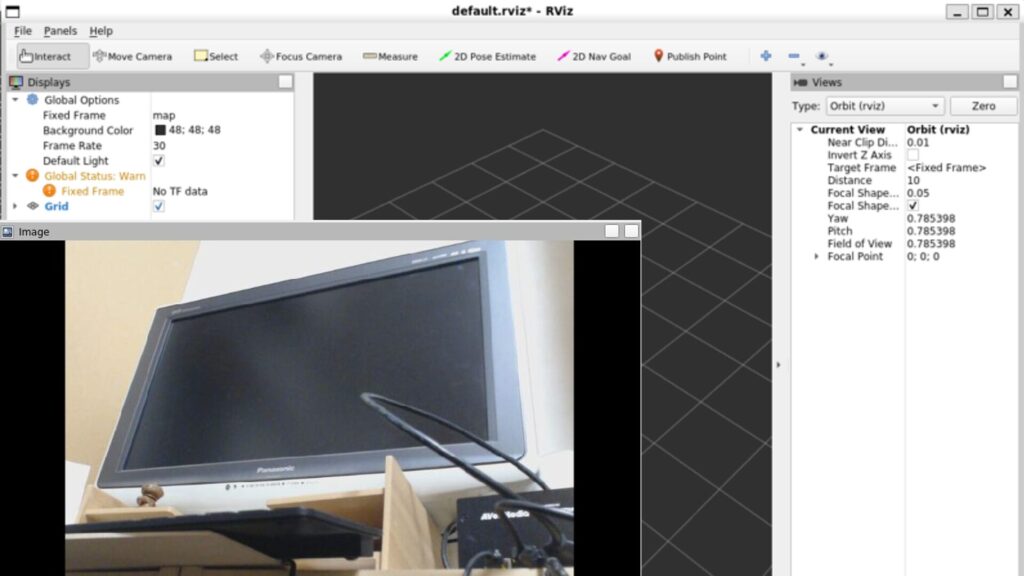Select the 2D Nav Goal tool
Screen dimensions: 1024x576
tap(594, 57)
